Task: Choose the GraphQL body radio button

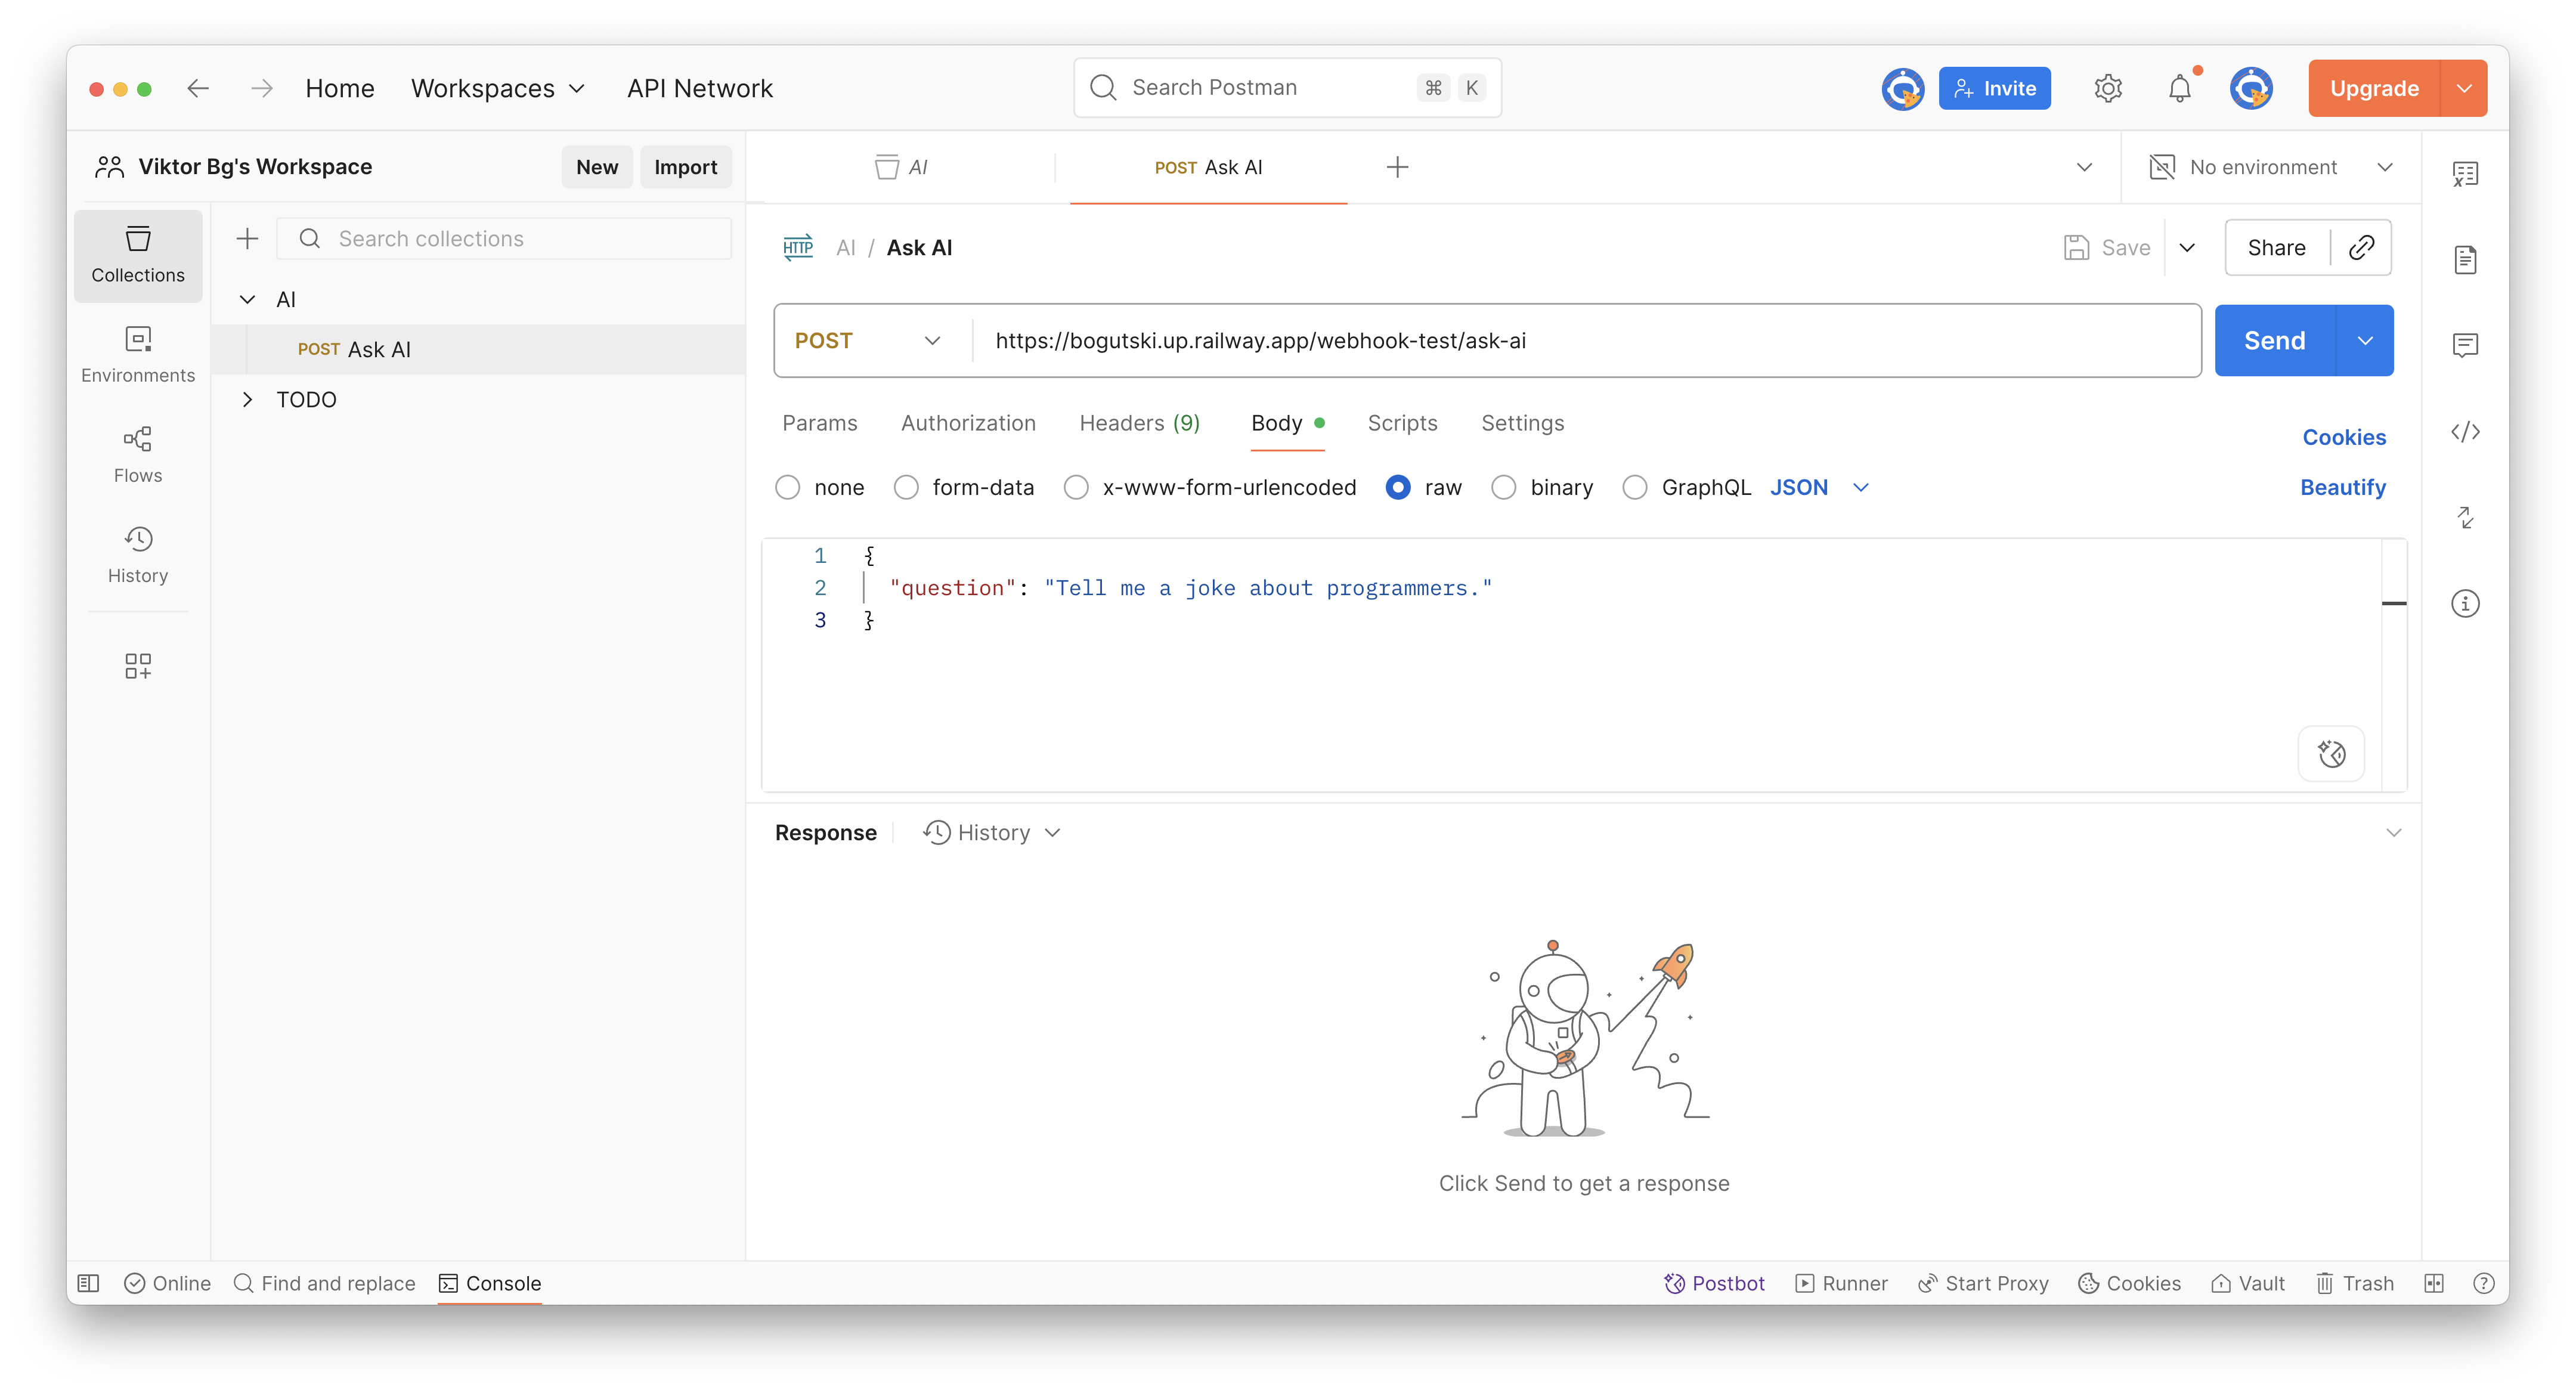Action: [1635, 487]
